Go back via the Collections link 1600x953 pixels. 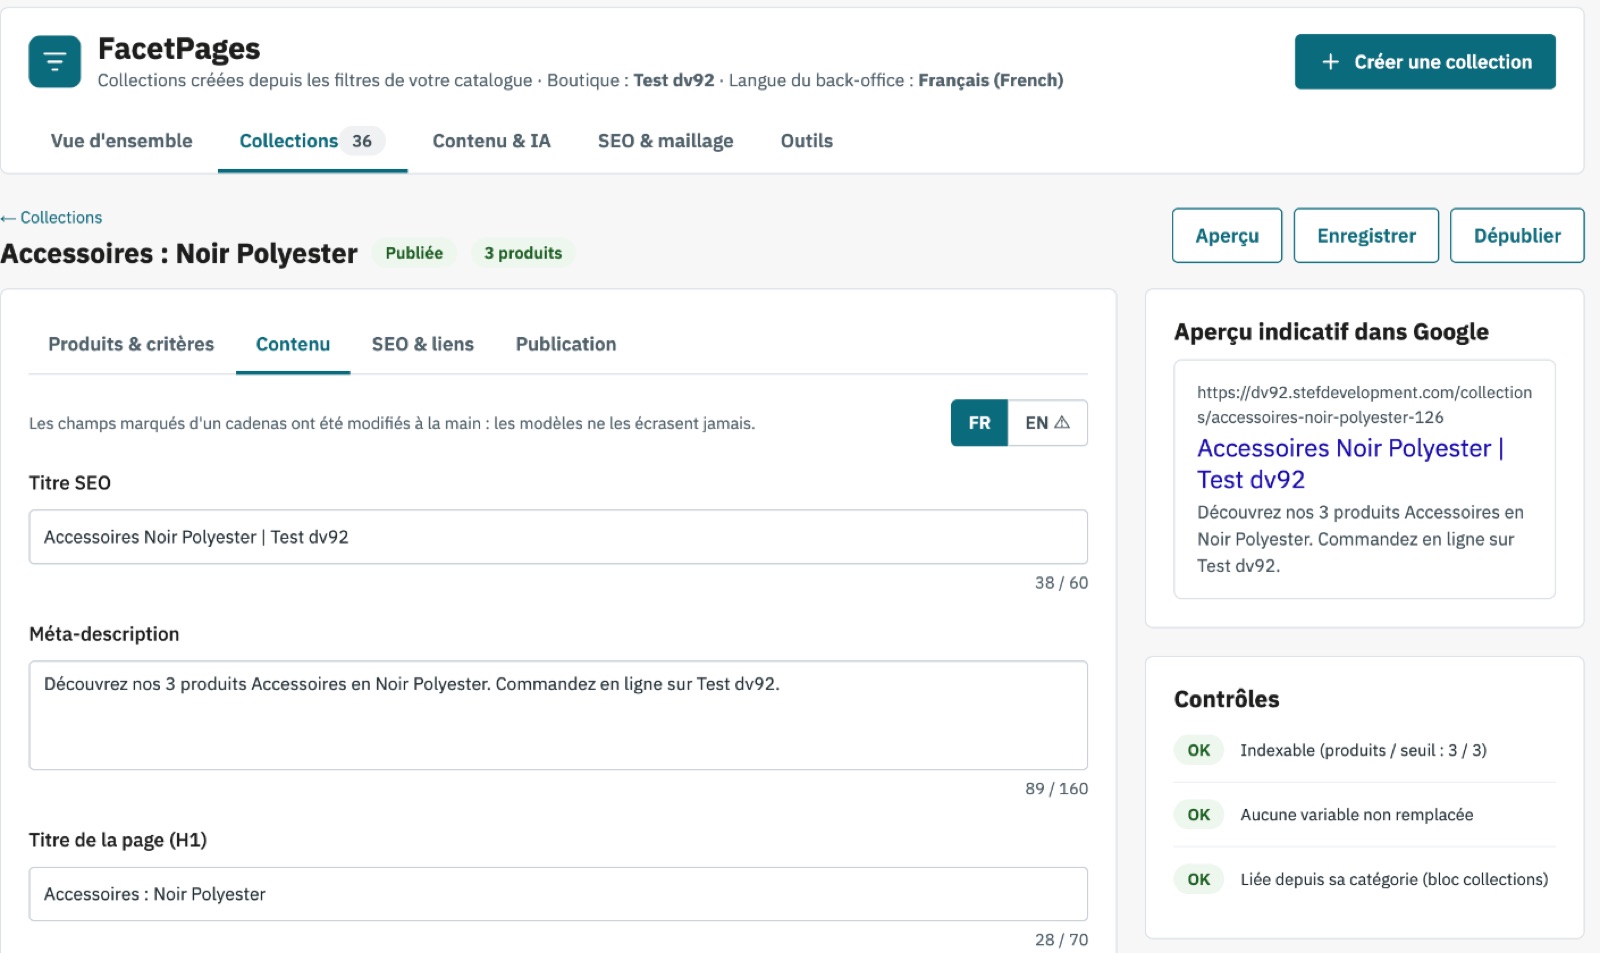(51, 217)
